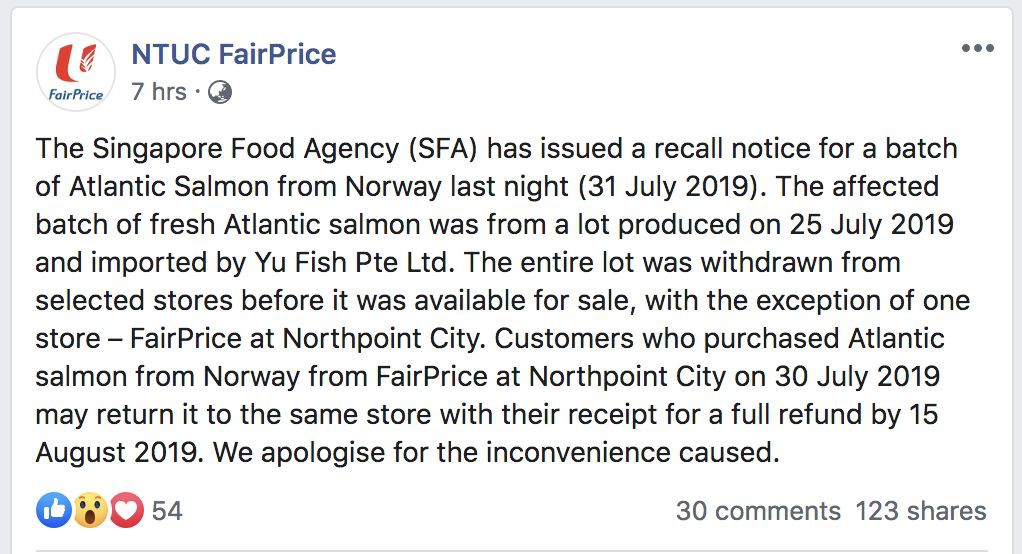Click the red Love heart reaction icon
This screenshot has height=554, width=1022.
click(x=126, y=511)
